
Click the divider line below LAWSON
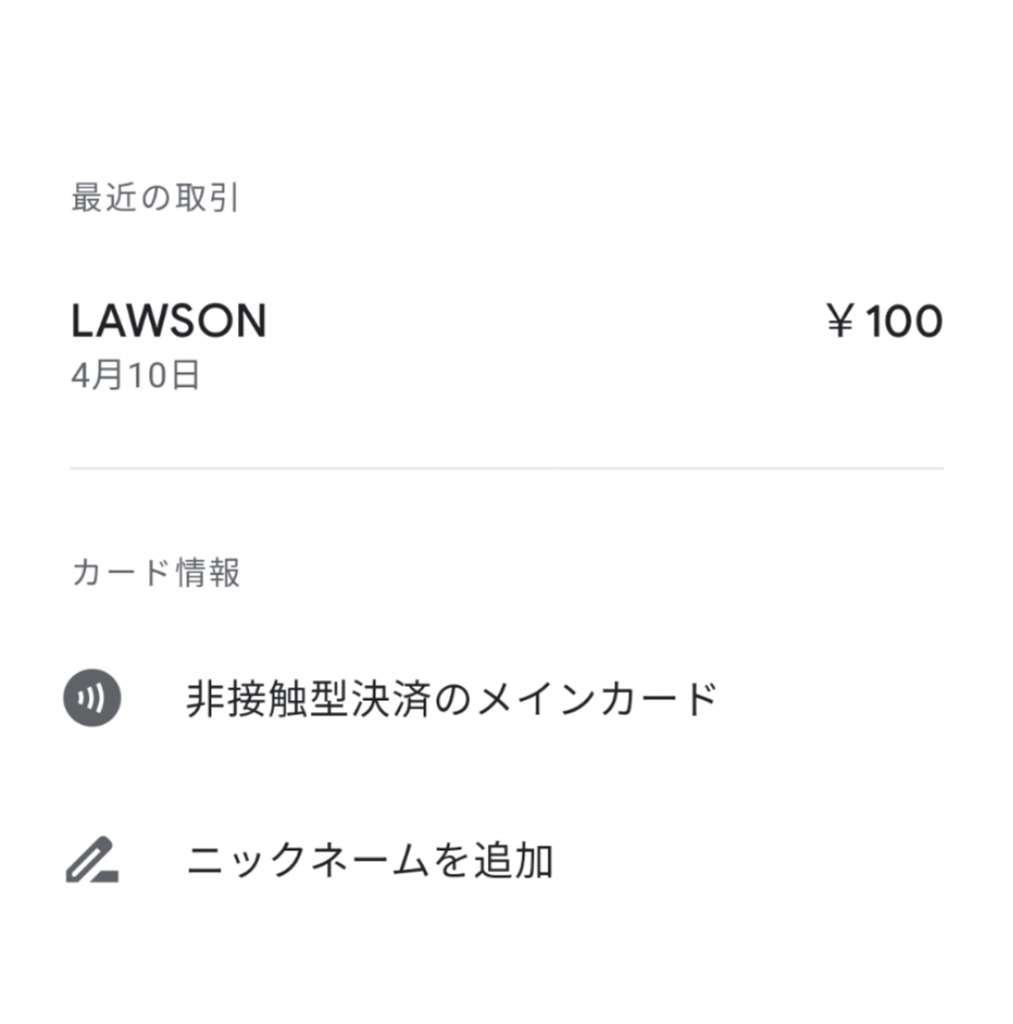506,467
